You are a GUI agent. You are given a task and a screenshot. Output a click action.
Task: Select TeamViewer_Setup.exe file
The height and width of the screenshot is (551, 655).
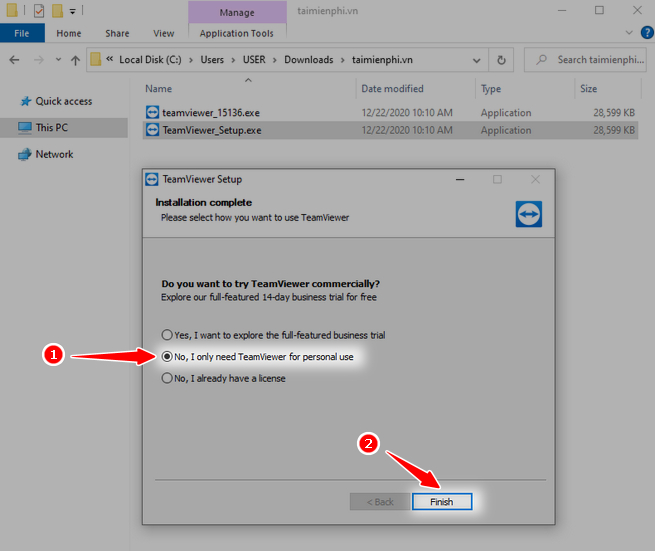click(390, 130)
